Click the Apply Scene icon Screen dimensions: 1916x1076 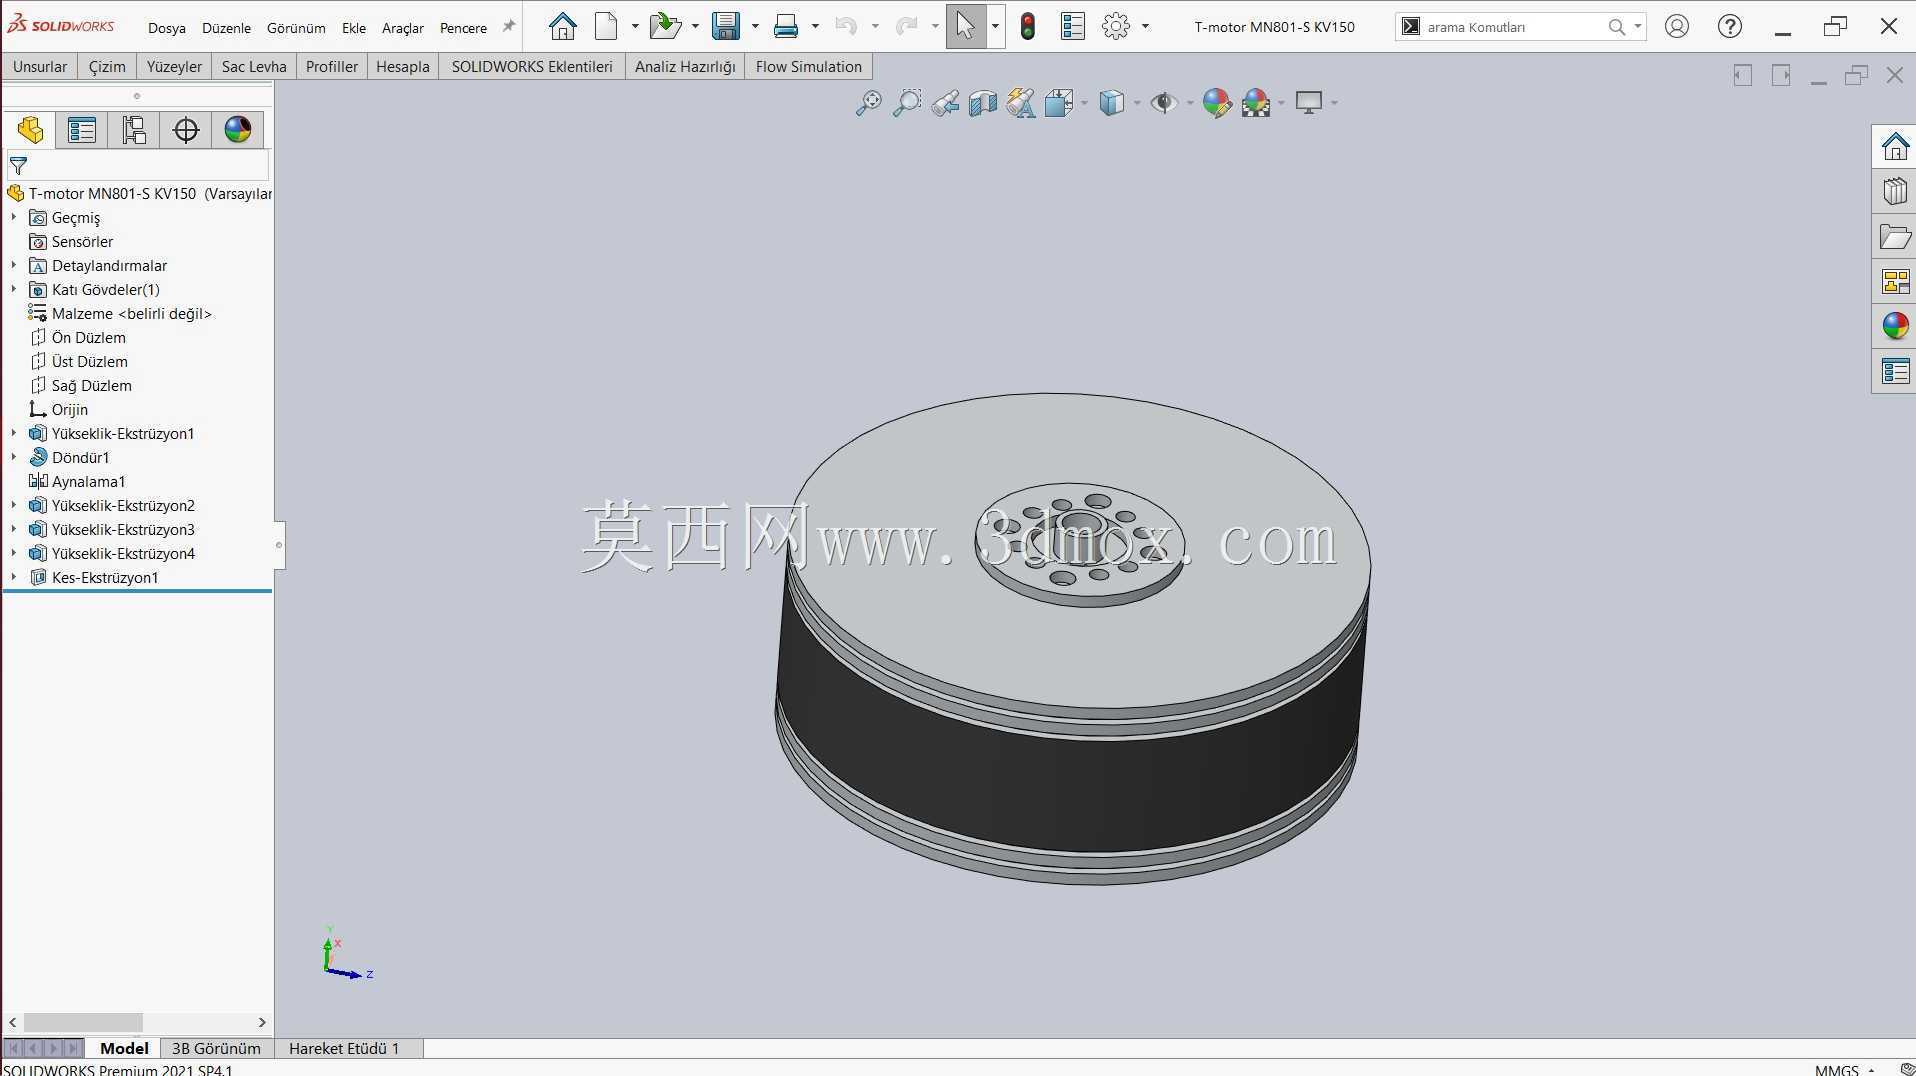(1256, 102)
